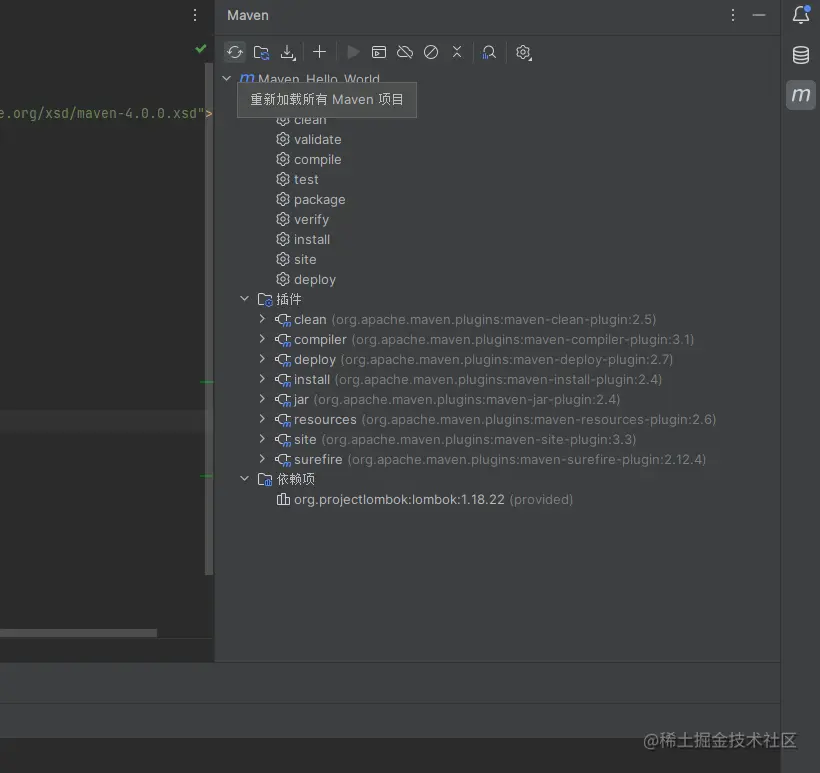The height and width of the screenshot is (773, 820).
Task: Expand the jar plugin node
Action: 262,399
